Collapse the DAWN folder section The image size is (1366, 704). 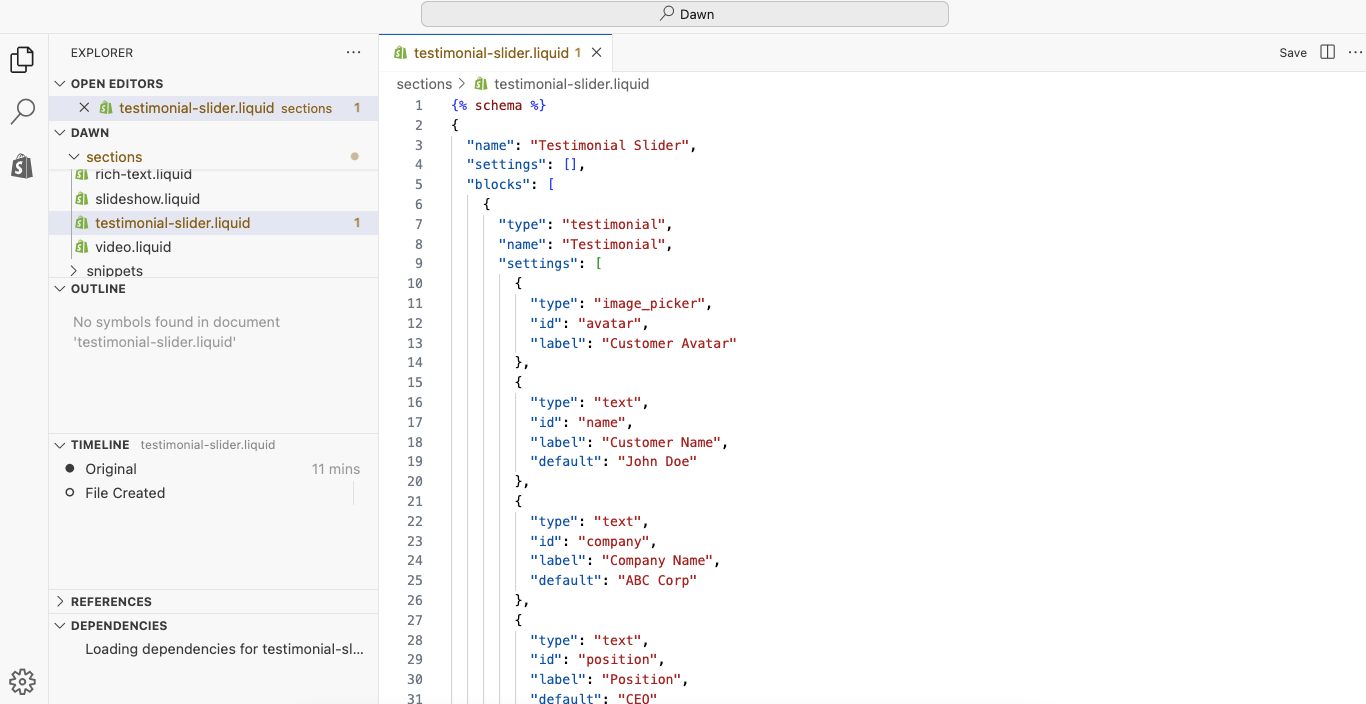point(61,133)
